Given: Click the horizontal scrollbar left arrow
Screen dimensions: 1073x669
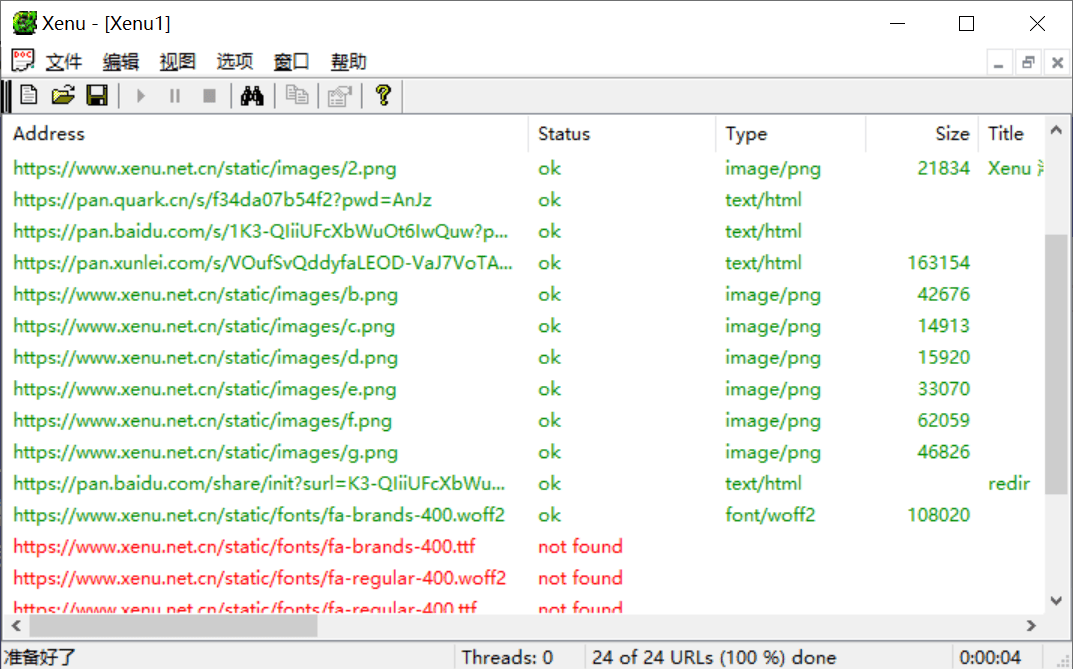Looking at the screenshot, I should [16, 625].
